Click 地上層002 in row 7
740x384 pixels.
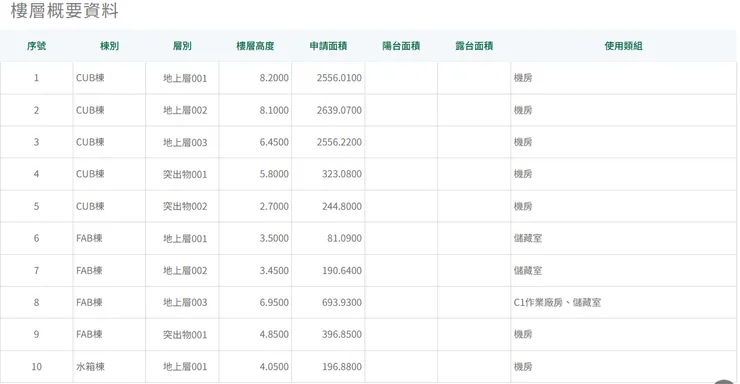click(185, 270)
